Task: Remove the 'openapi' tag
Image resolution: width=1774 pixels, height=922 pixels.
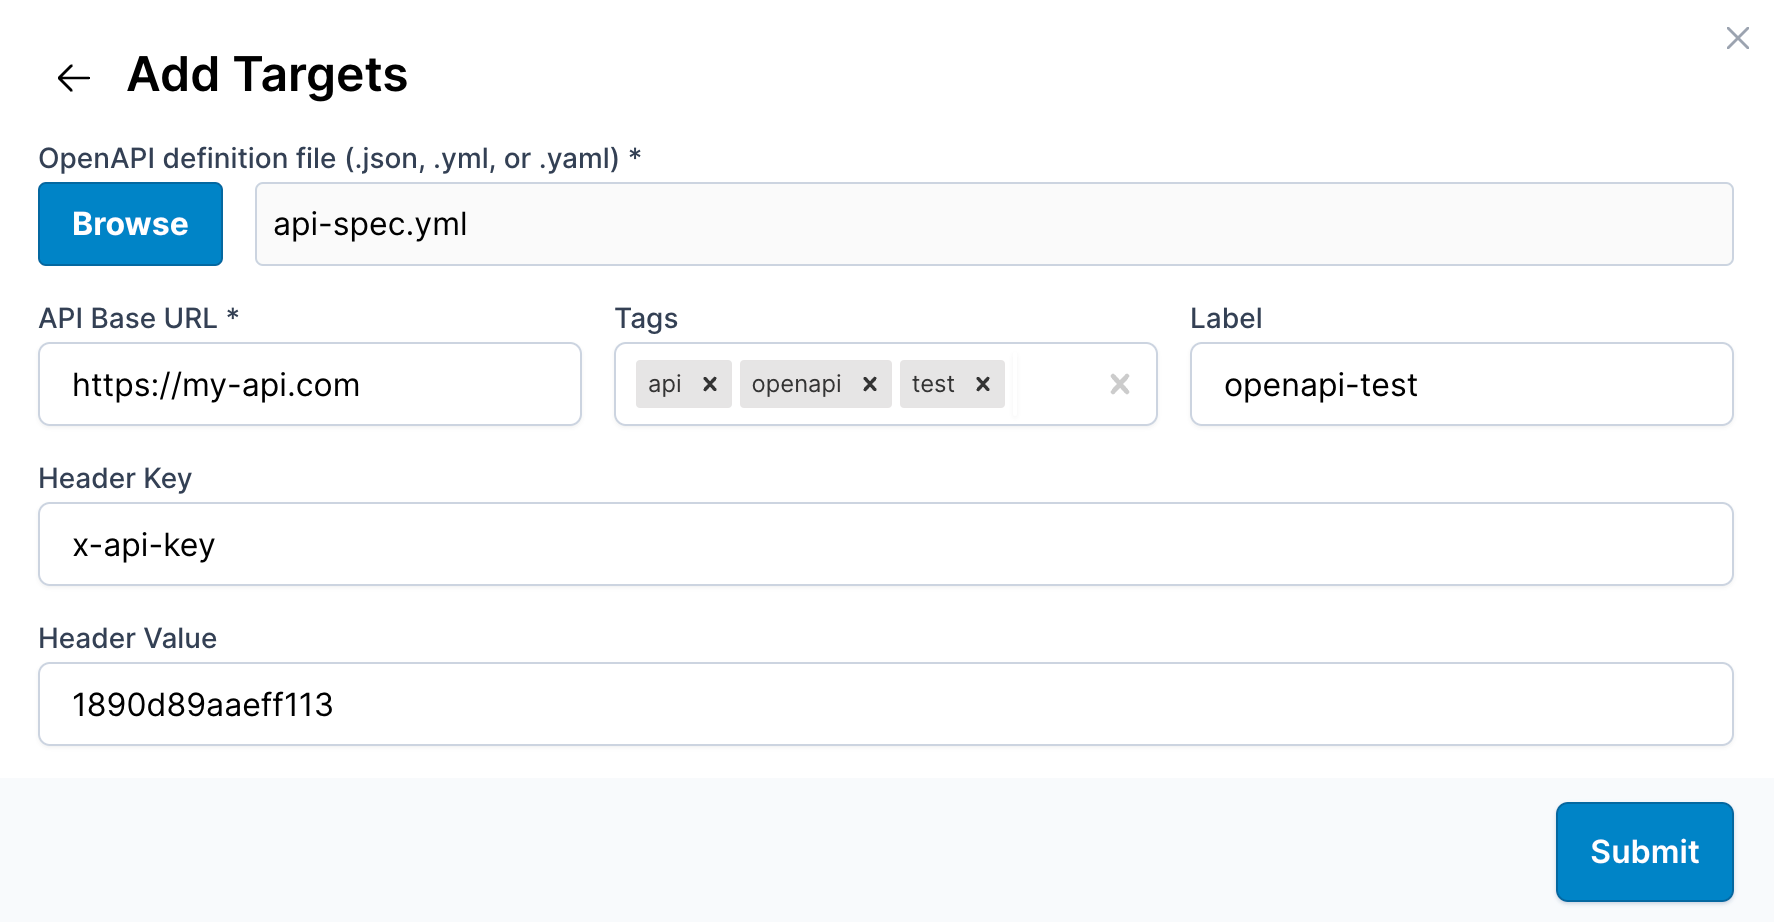Action: (x=870, y=384)
